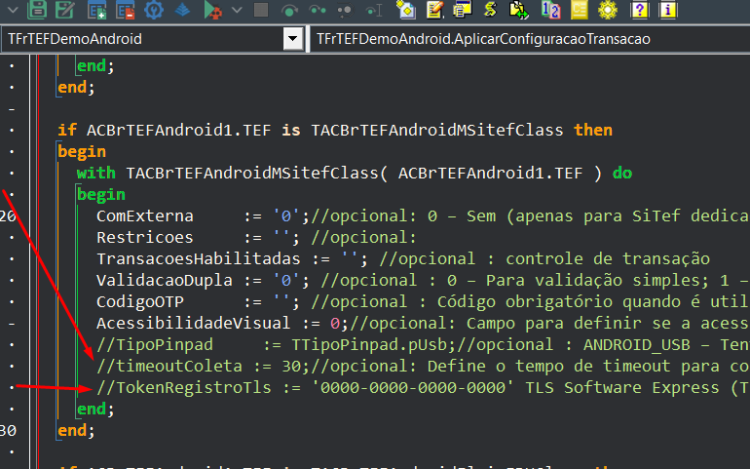
Task: Click AcessibilidadeVisual in the code
Action: [193, 324]
